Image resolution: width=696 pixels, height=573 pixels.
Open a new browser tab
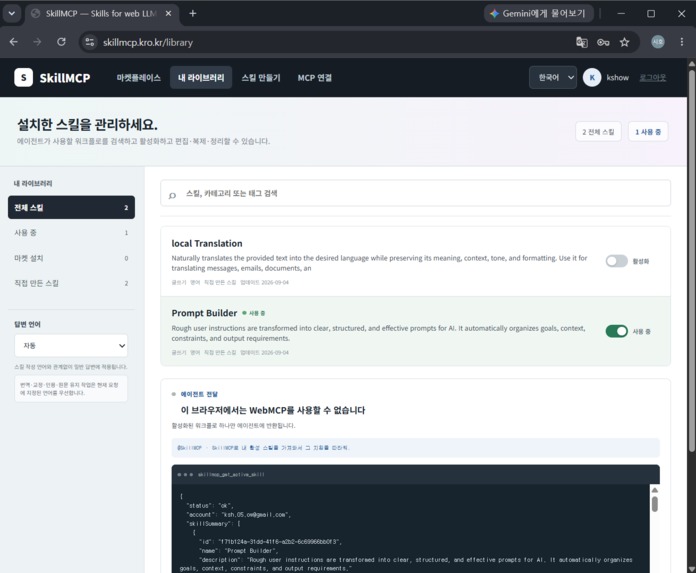193,13
